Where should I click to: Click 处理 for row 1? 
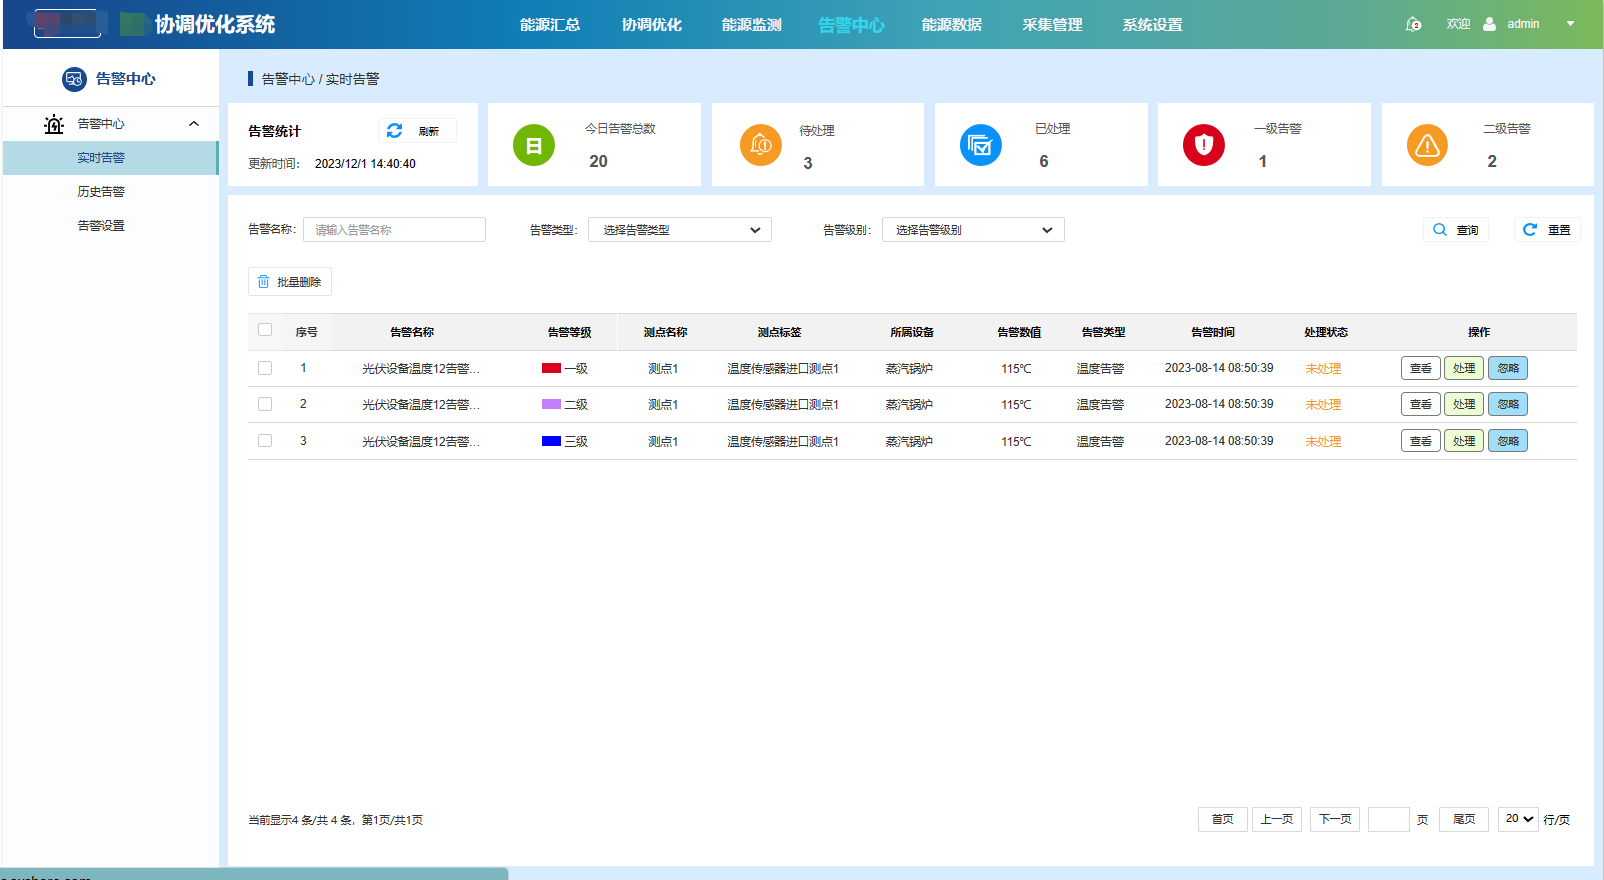1464,368
